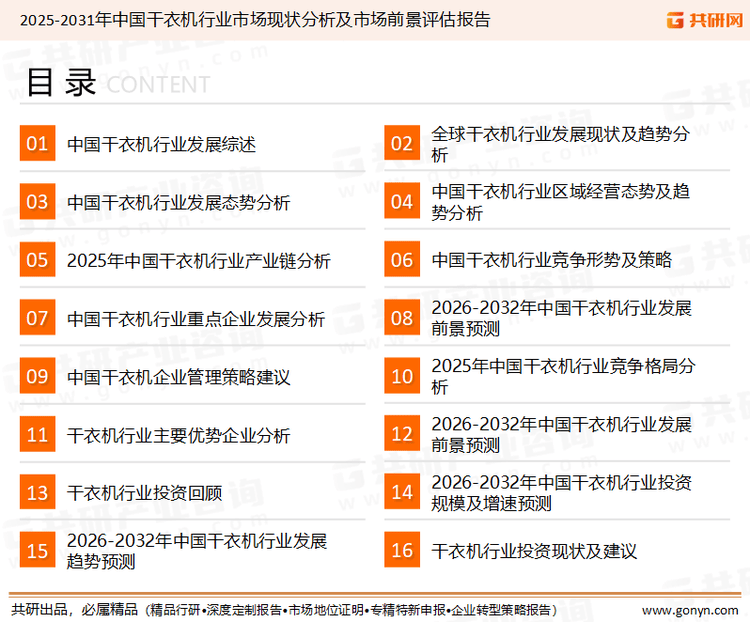Click the orange 01 number box
The width and height of the screenshot is (750, 622).
point(37,143)
